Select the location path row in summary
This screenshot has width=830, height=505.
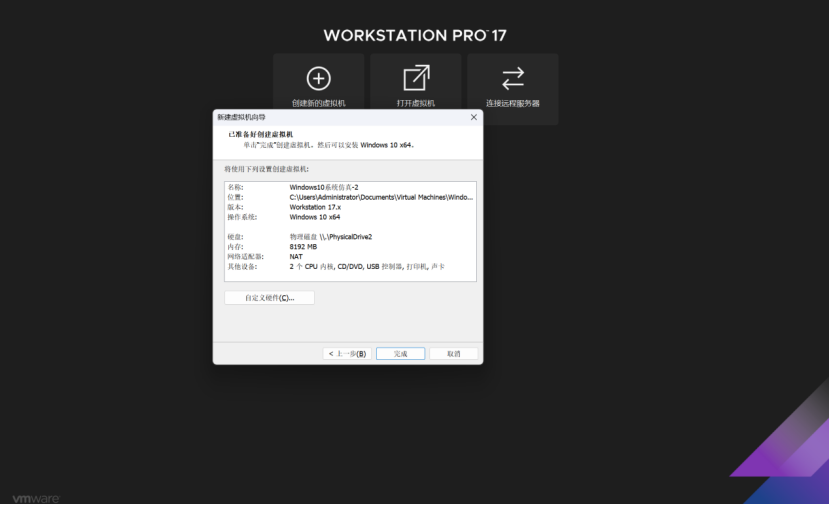tap(350, 197)
